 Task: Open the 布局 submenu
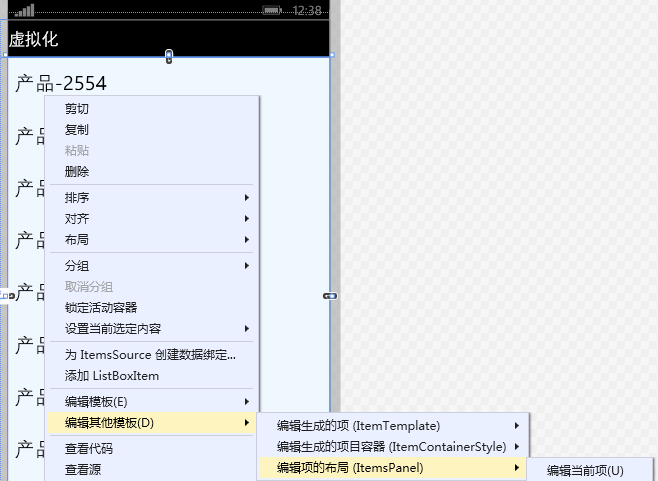pos(151,239)
